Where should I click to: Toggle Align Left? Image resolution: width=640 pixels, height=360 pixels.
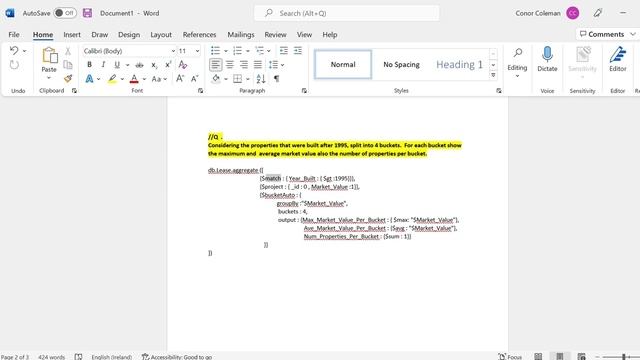216,64
